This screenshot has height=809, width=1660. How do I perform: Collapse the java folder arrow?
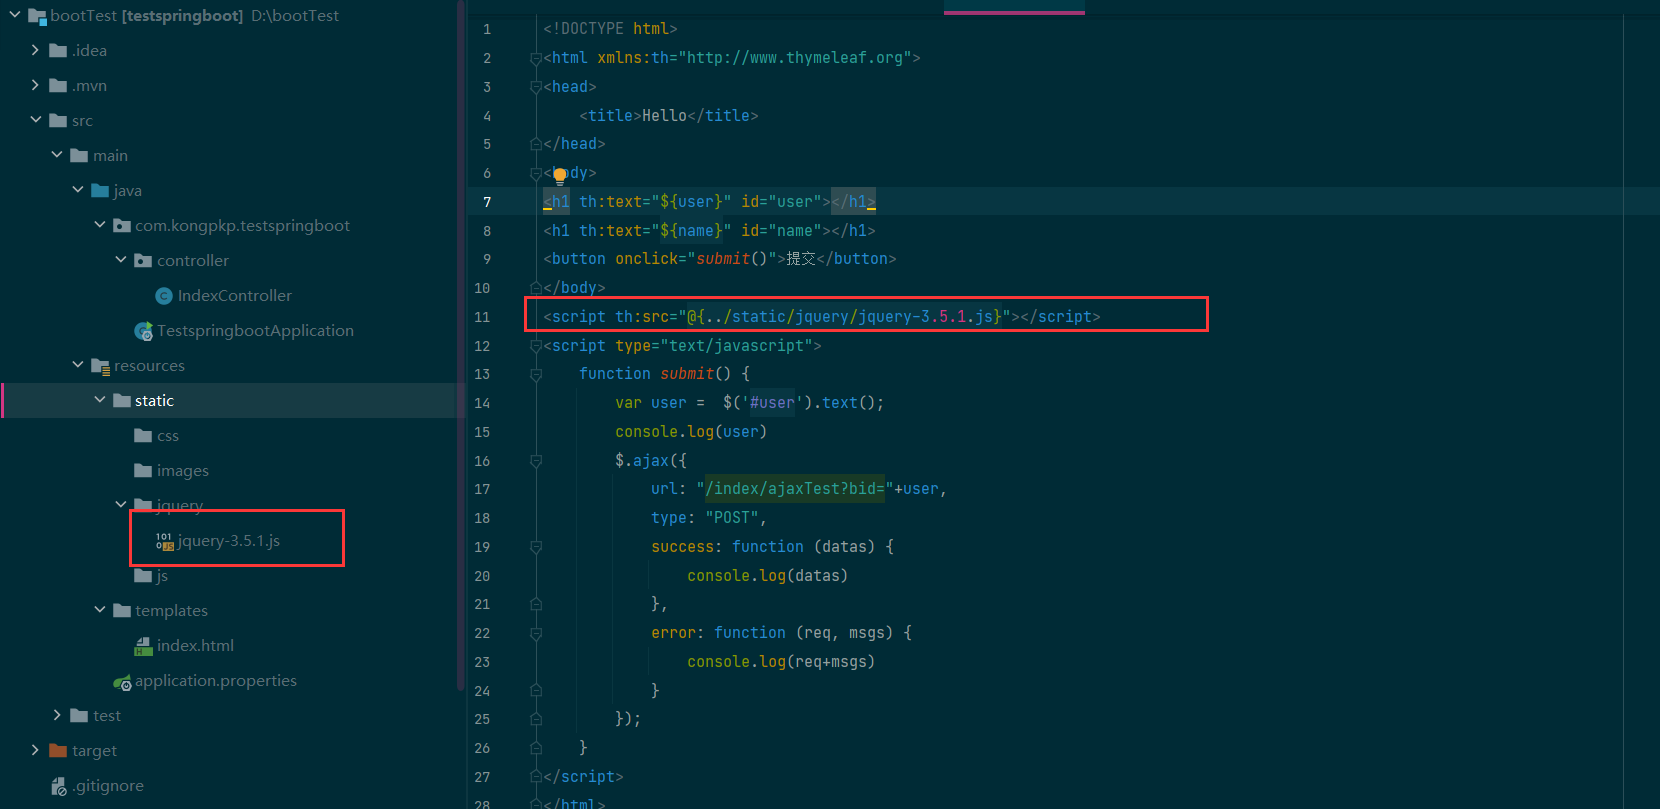tap(78, 191)
